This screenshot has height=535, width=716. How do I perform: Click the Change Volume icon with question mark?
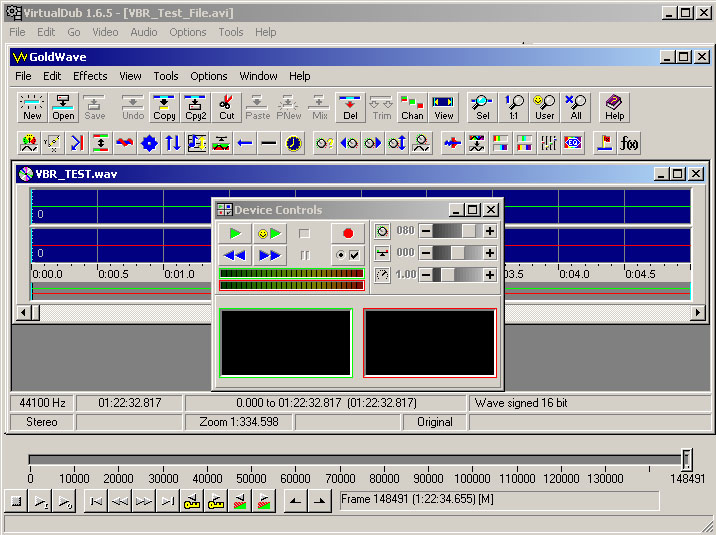(x=325, y=143)
